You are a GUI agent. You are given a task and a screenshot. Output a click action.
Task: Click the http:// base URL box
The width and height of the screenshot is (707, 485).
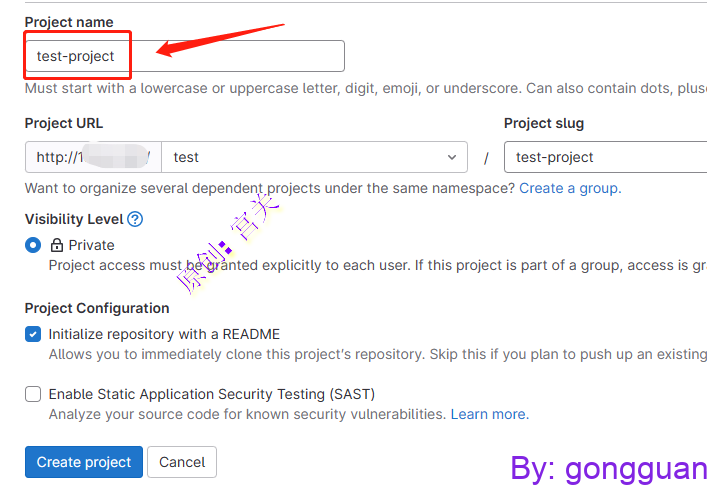coord(93,157)
